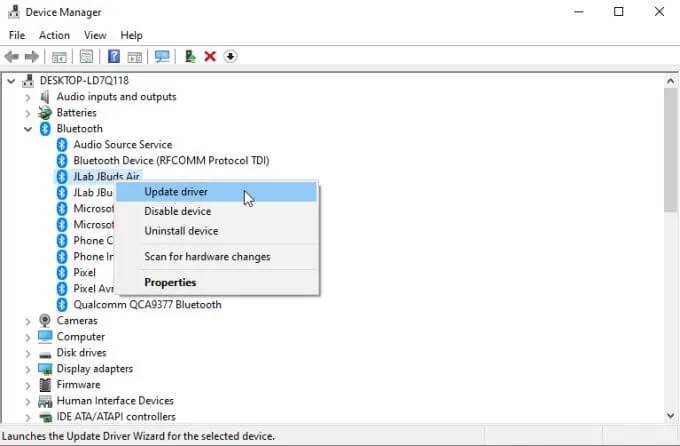Select the DESKTOP-LD7Q118 label
The height and width of the screenshot is (446, 680).
pos(84,81)
